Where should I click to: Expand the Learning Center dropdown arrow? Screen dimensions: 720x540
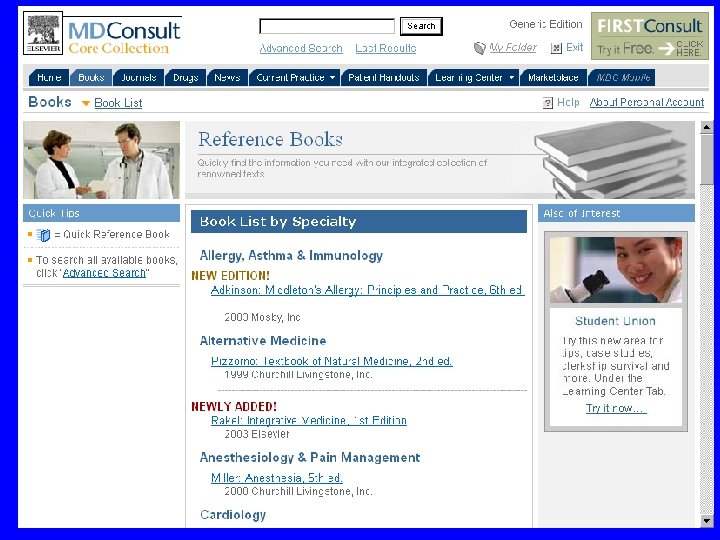coord(512,78)
